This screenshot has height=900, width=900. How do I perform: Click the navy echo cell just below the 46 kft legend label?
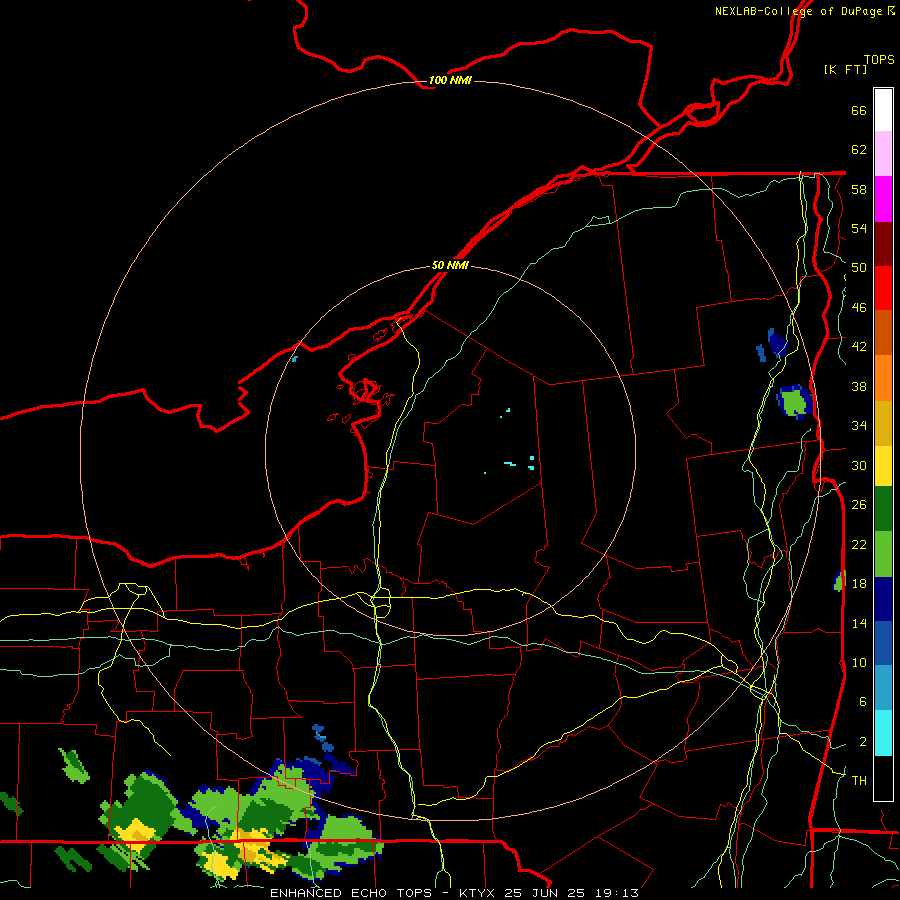pos(777,344)
